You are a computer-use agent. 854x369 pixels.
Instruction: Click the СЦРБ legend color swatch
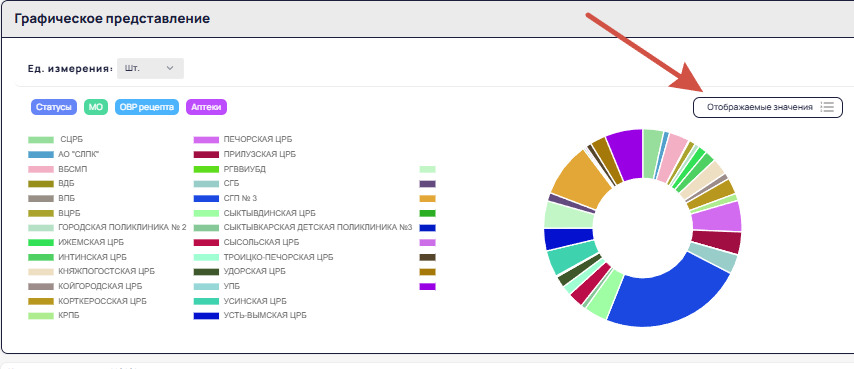[x=41, y=140]
